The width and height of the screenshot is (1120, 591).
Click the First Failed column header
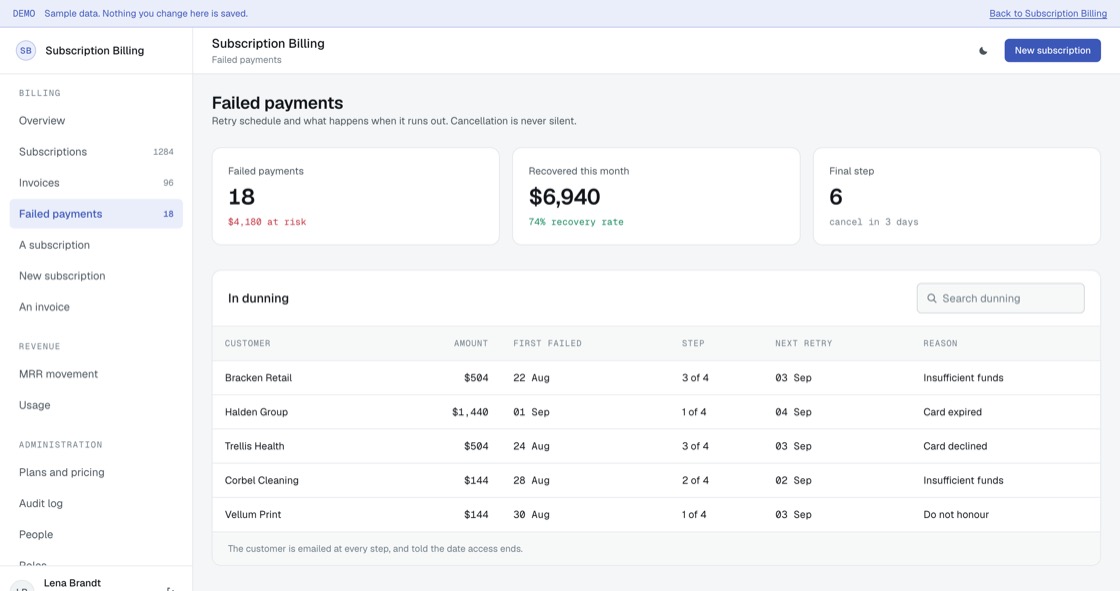[x=547, y=344]
